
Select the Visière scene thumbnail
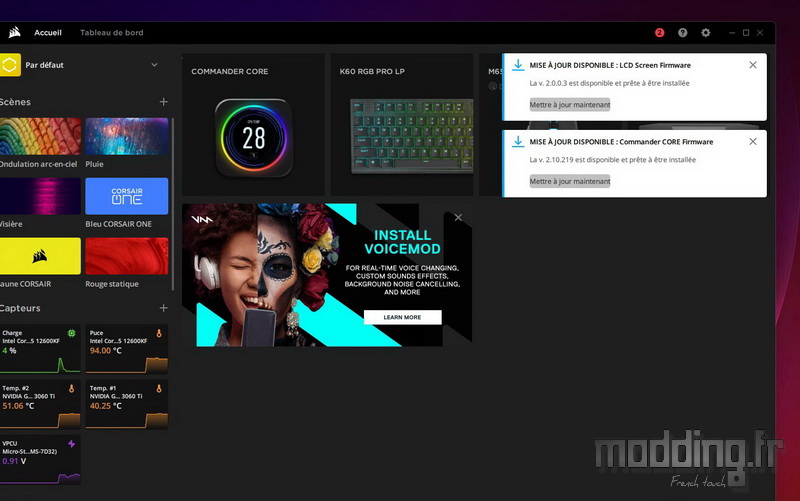click(x=40, y=196)
